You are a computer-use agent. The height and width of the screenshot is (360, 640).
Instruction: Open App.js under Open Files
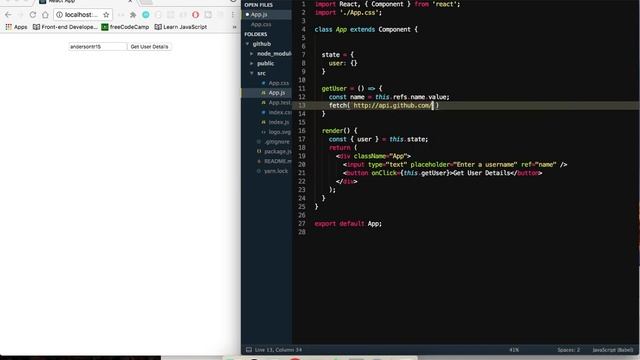tap(259, 14)
